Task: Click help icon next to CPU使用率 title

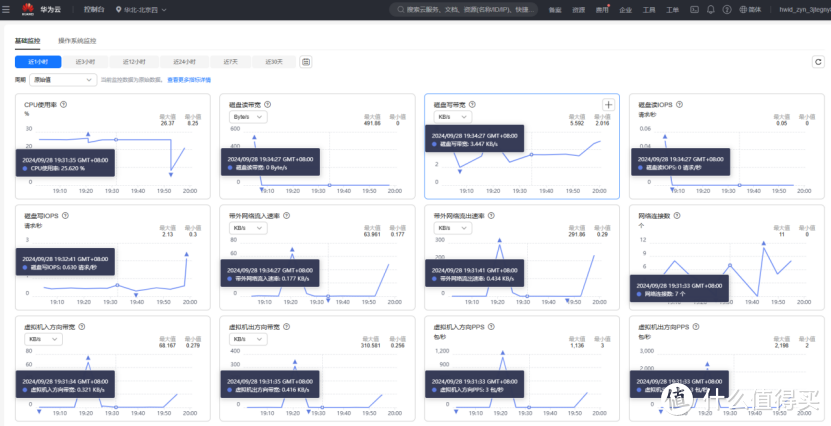Action: coord(64,104)
